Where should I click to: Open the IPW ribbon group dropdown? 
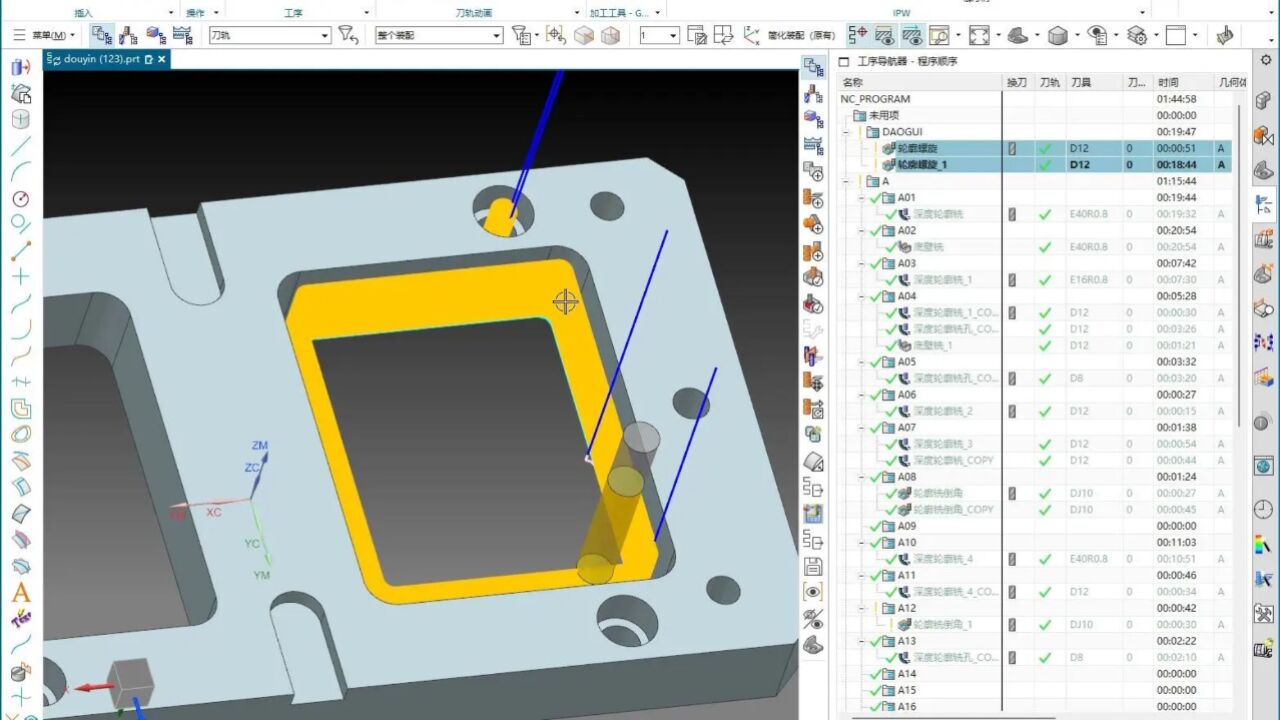point(1143,13)
